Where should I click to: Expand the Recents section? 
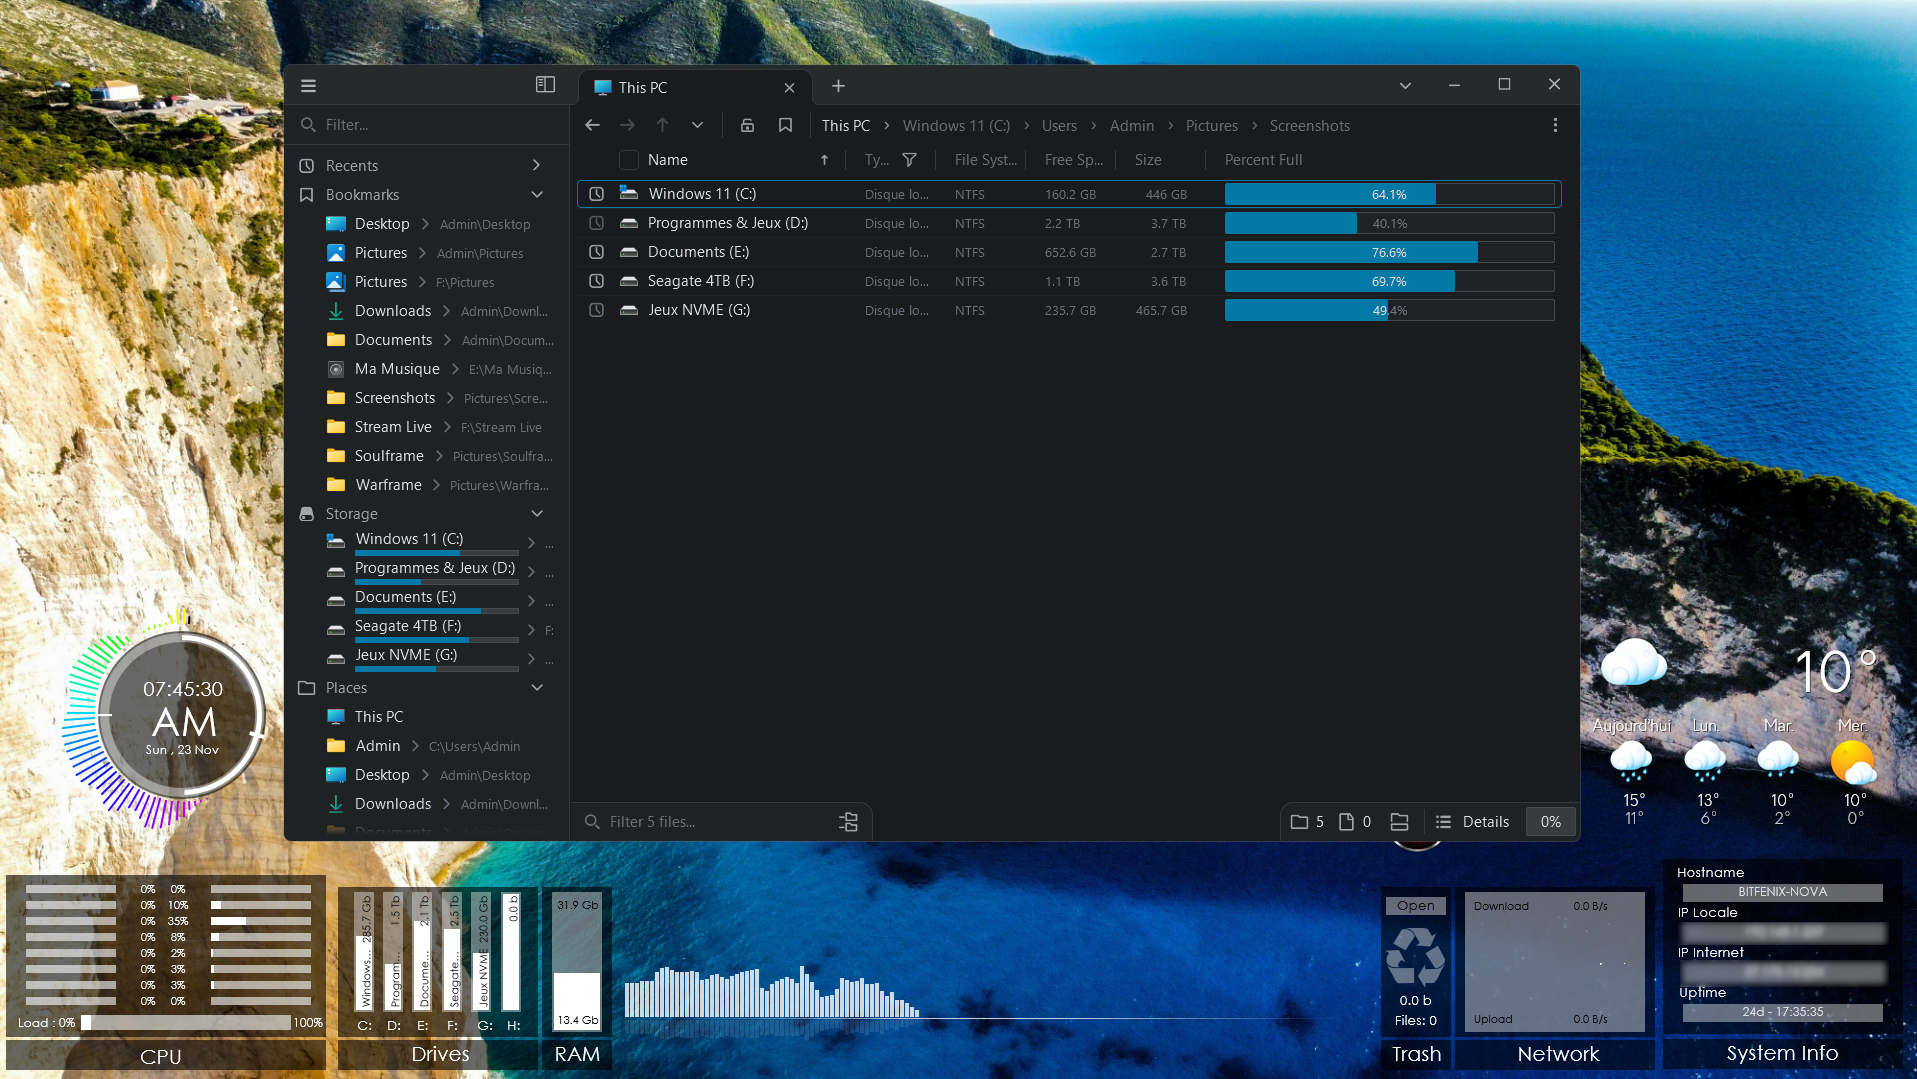[x=537, y=166]
